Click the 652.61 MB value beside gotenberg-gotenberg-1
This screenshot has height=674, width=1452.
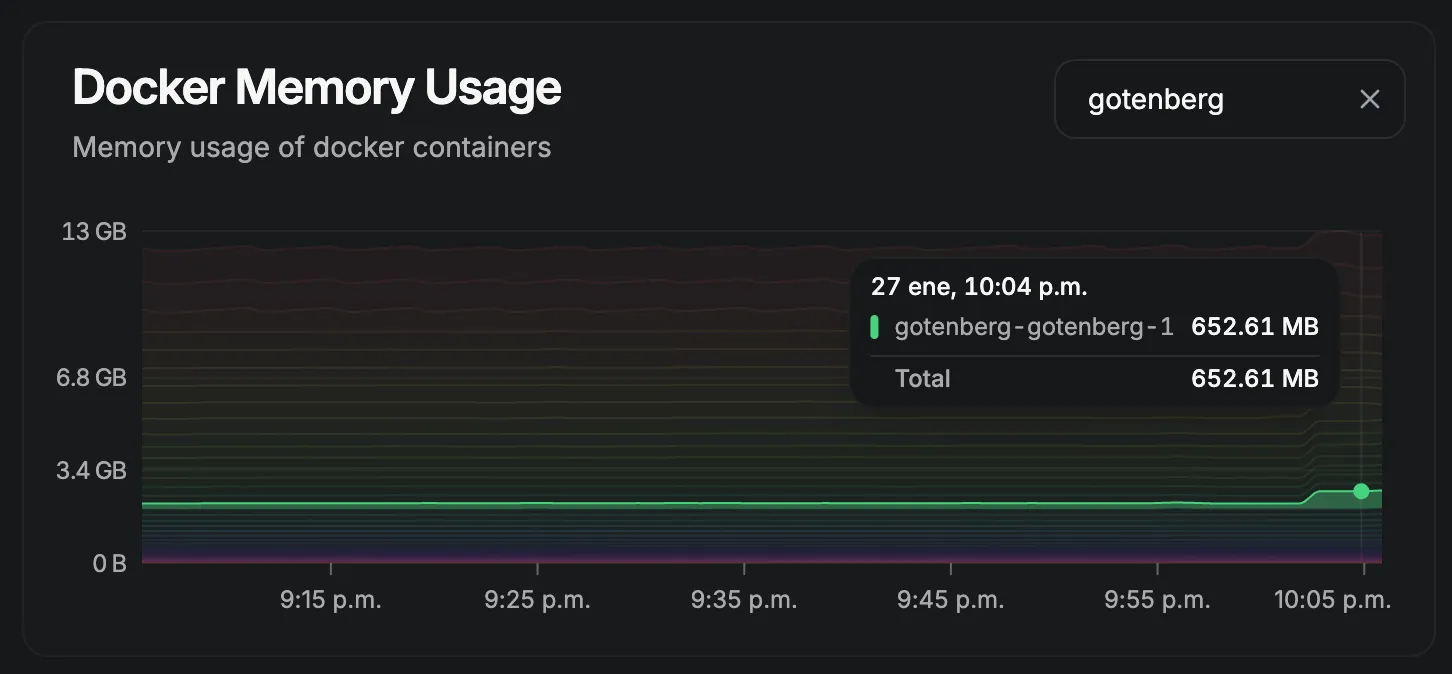tap(1255, 327)
